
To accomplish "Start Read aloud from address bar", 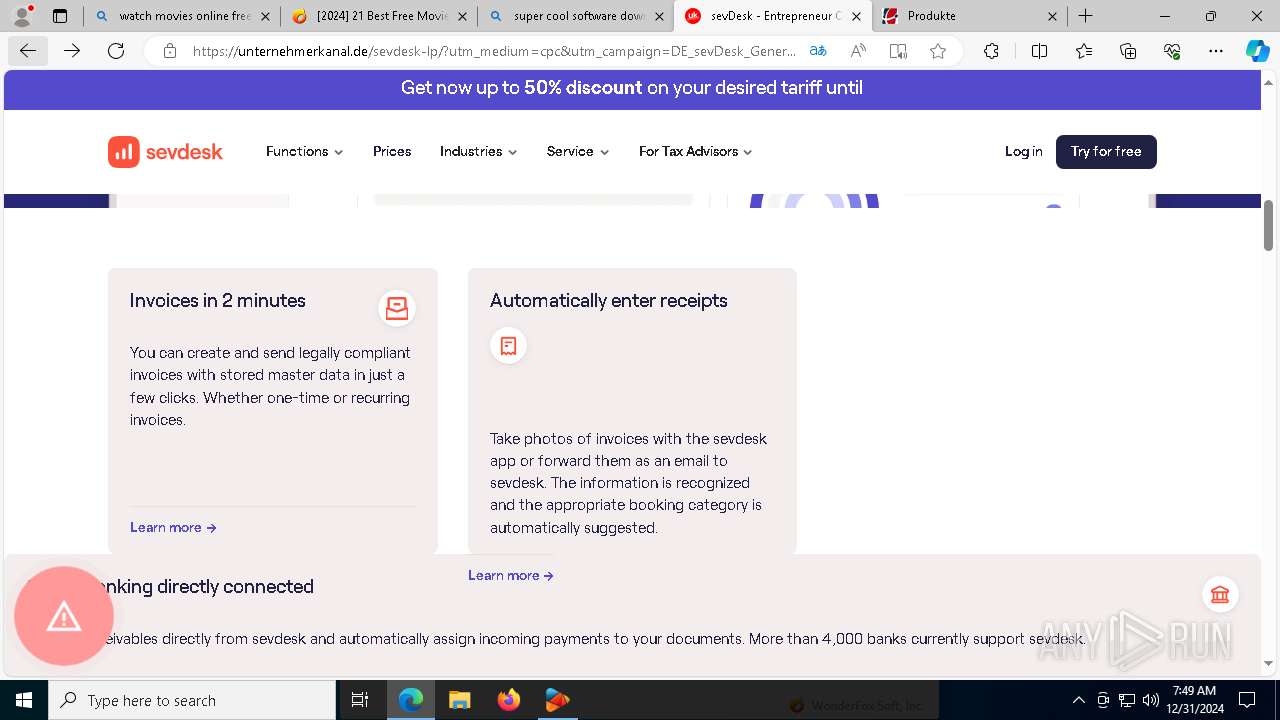I will click(858, 51).
